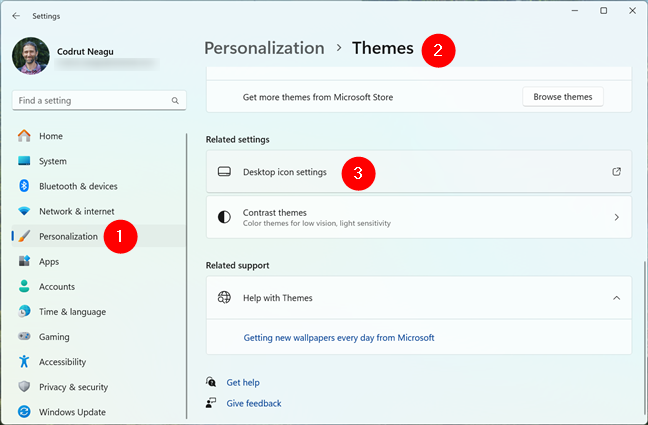Image resolution: width=648 pixels, height=425 pixels.
Task: Open Desktop icon settings
Action: [419, 172]
